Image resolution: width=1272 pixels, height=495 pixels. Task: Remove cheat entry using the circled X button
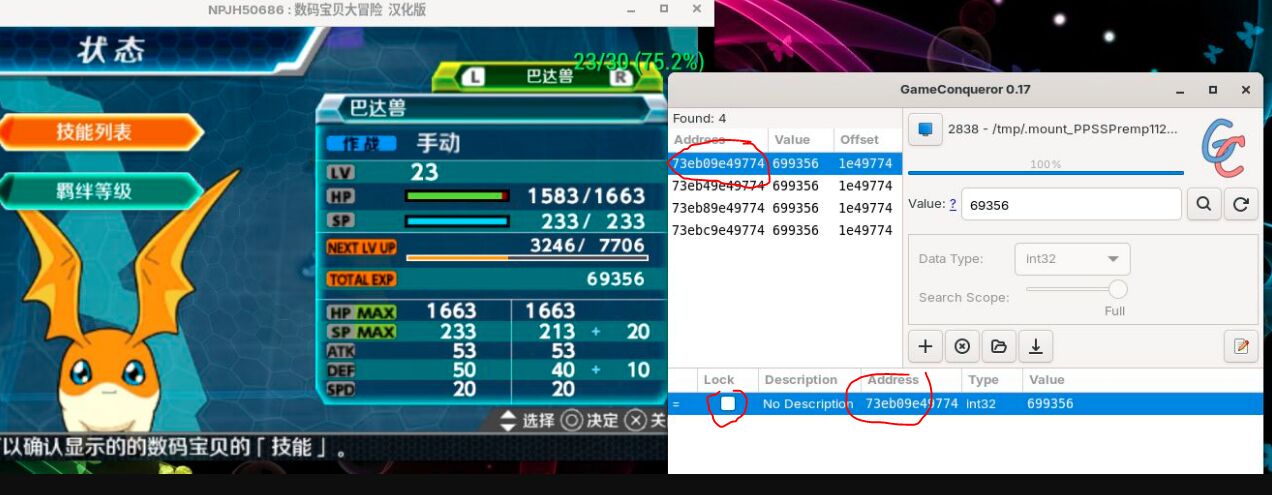click(x=962, y=346)
